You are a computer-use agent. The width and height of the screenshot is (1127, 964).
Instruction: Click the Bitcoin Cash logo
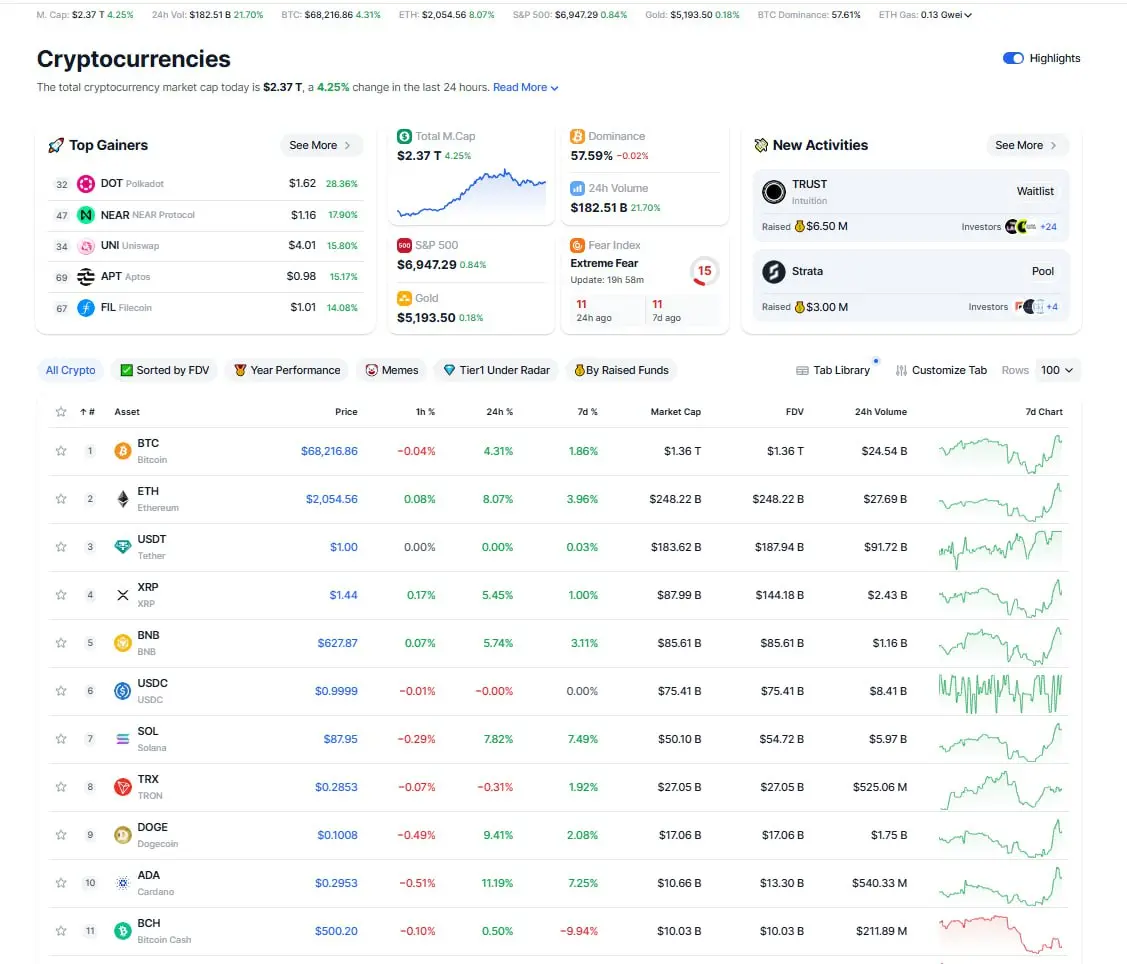[x=123, y=931]
